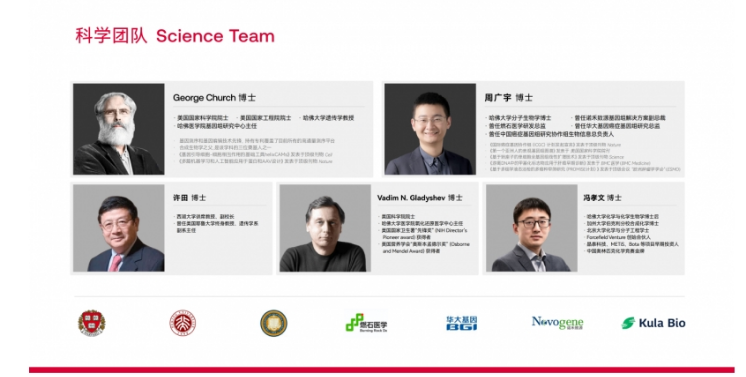746x377 pixels.
Task: Click the bullet "哈佛大学遗传学教授"
Action: coord(328,118)
